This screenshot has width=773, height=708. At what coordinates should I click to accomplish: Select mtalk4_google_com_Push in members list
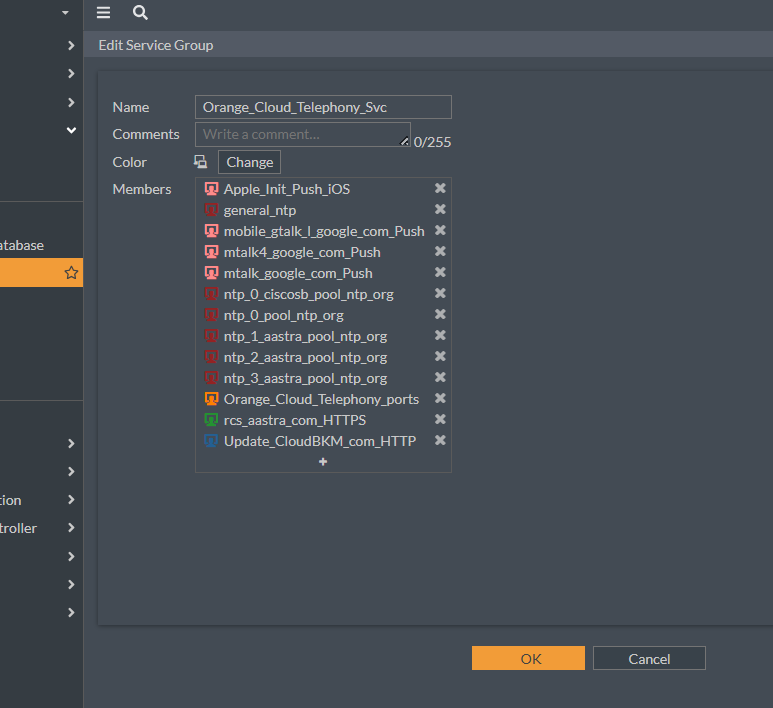coord(302,252)
